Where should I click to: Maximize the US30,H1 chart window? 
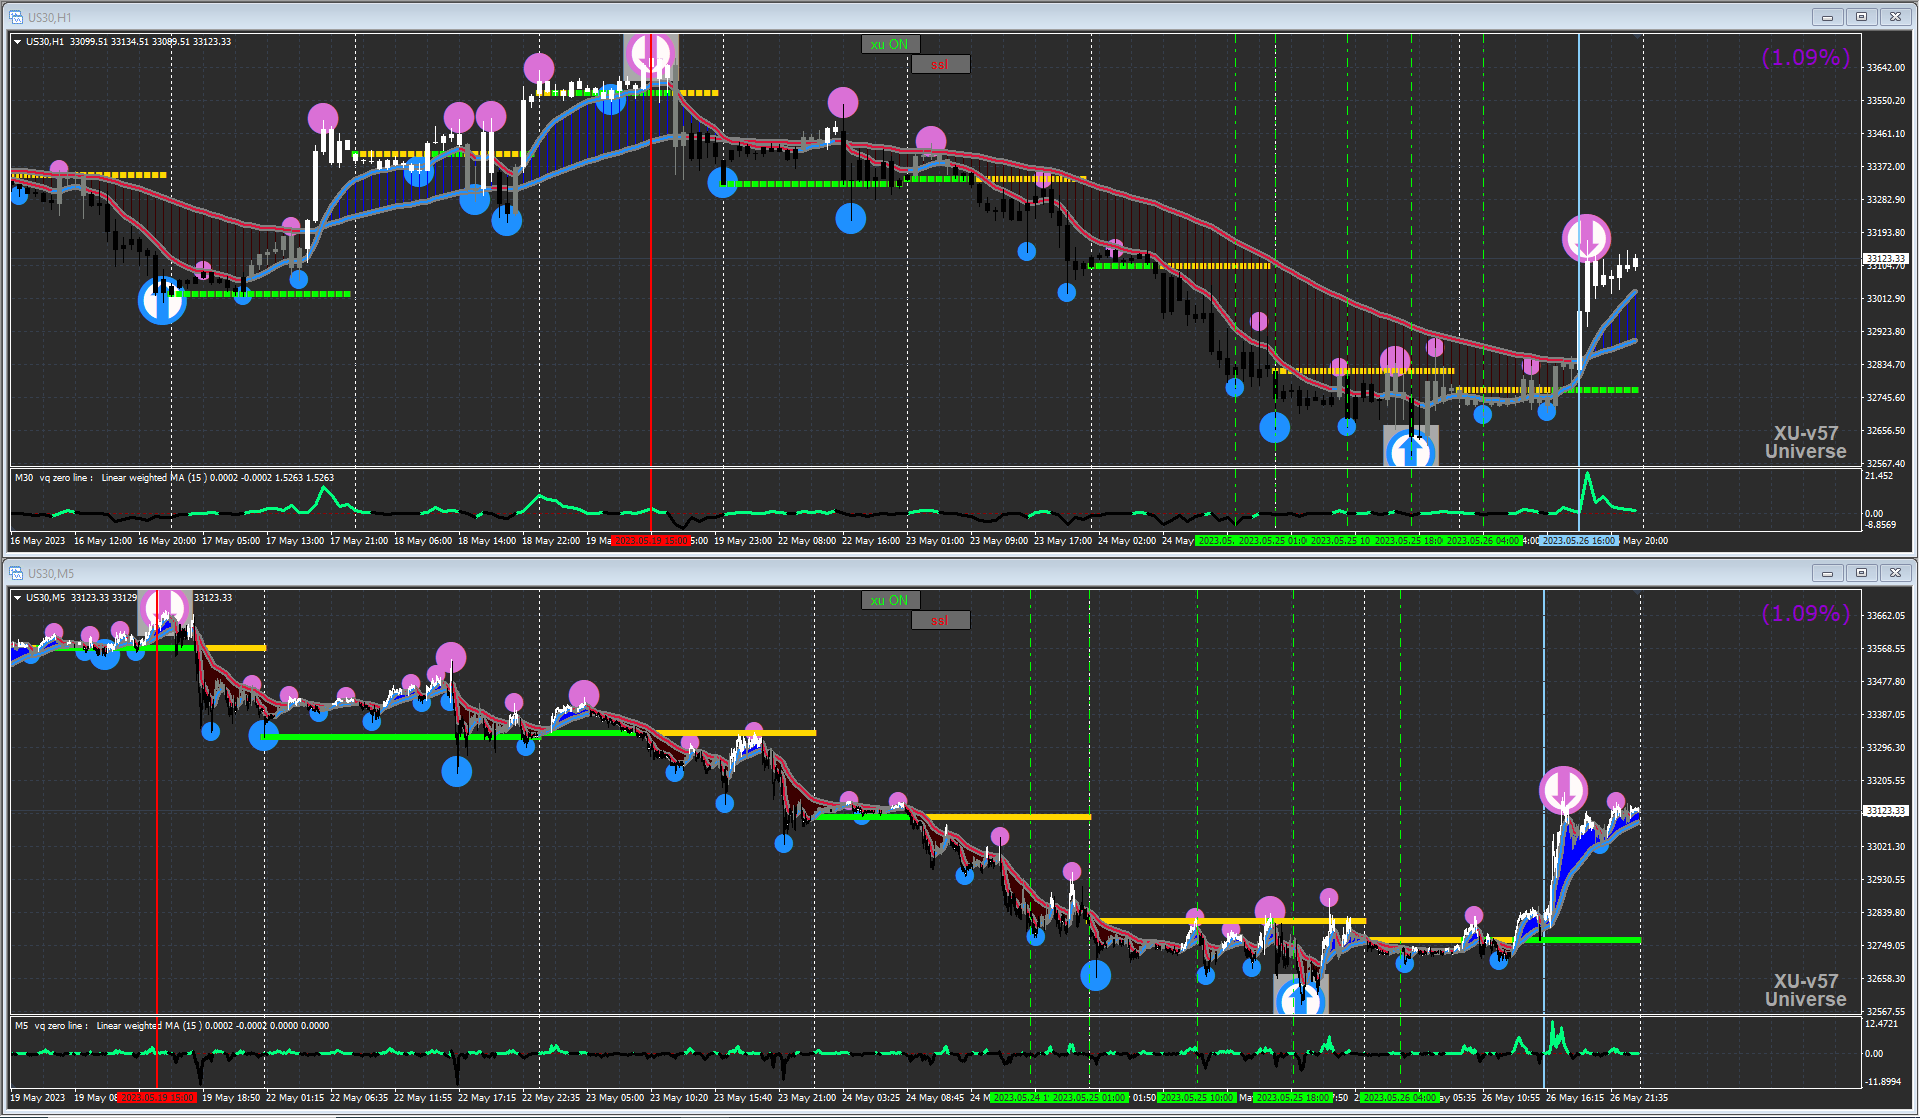pyautogui.click(x=1861, y=17)
